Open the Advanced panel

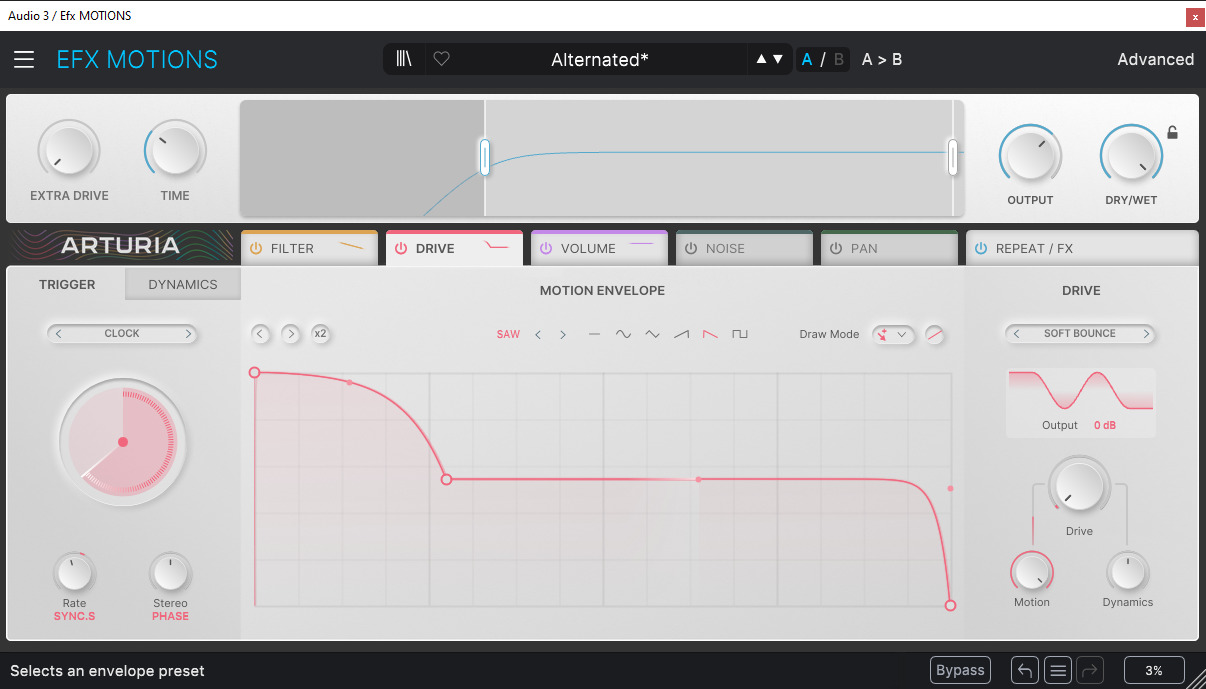click(x=1155, y=59)
